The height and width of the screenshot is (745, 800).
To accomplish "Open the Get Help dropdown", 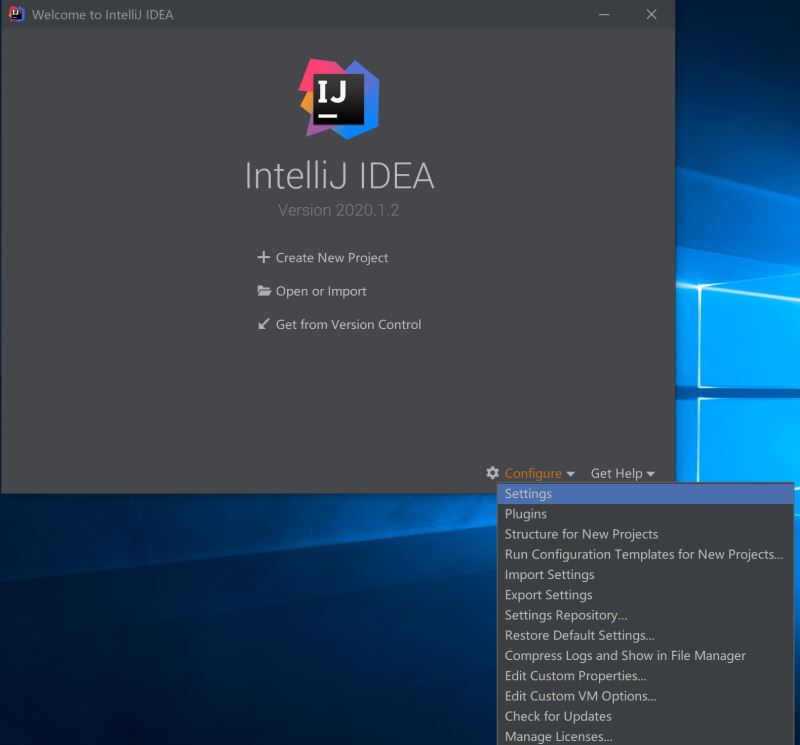I will click(x=622, y=473).
